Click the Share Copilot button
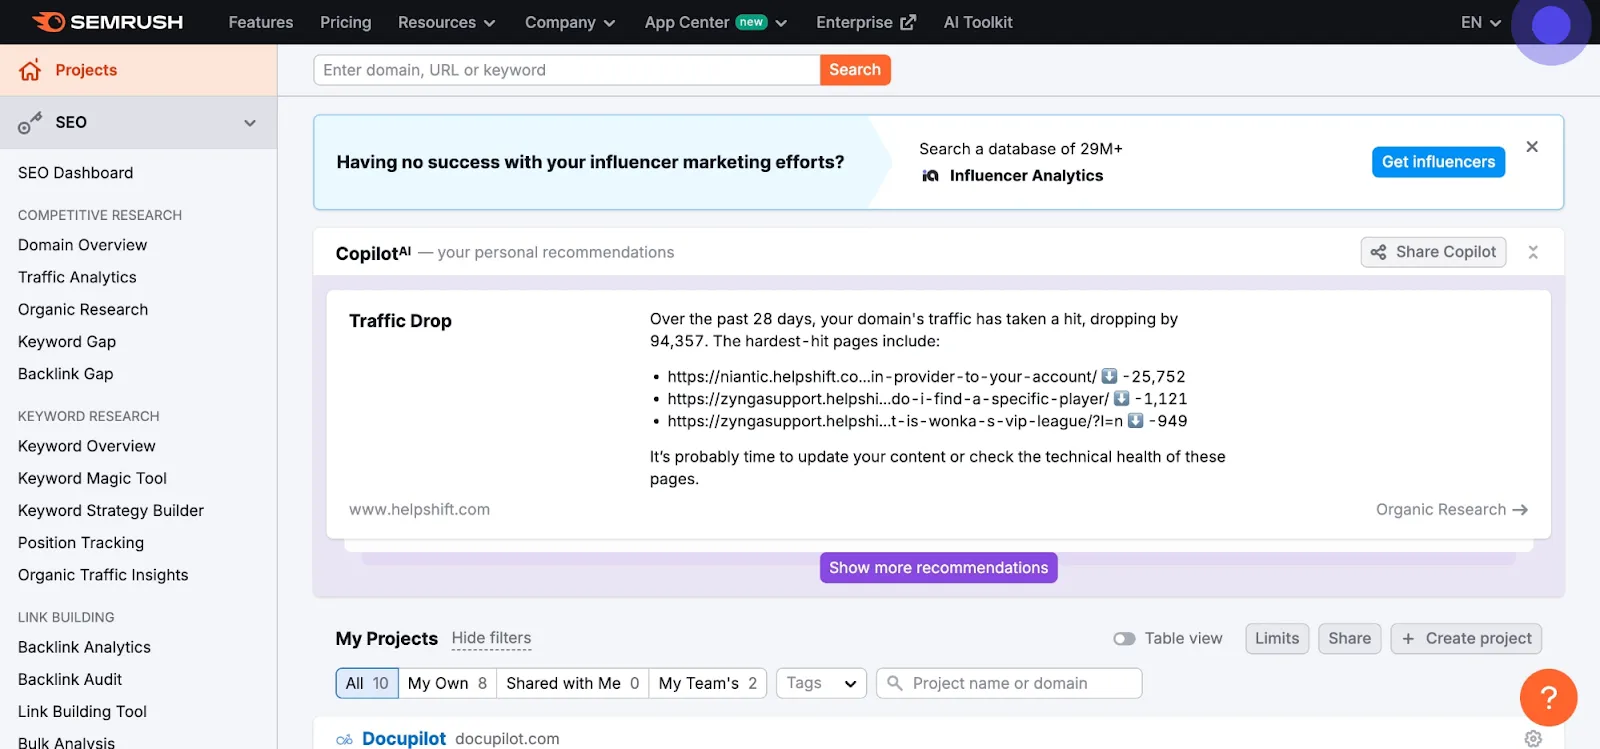This screenshot has width=1600, height=749. click(1433, 252)
